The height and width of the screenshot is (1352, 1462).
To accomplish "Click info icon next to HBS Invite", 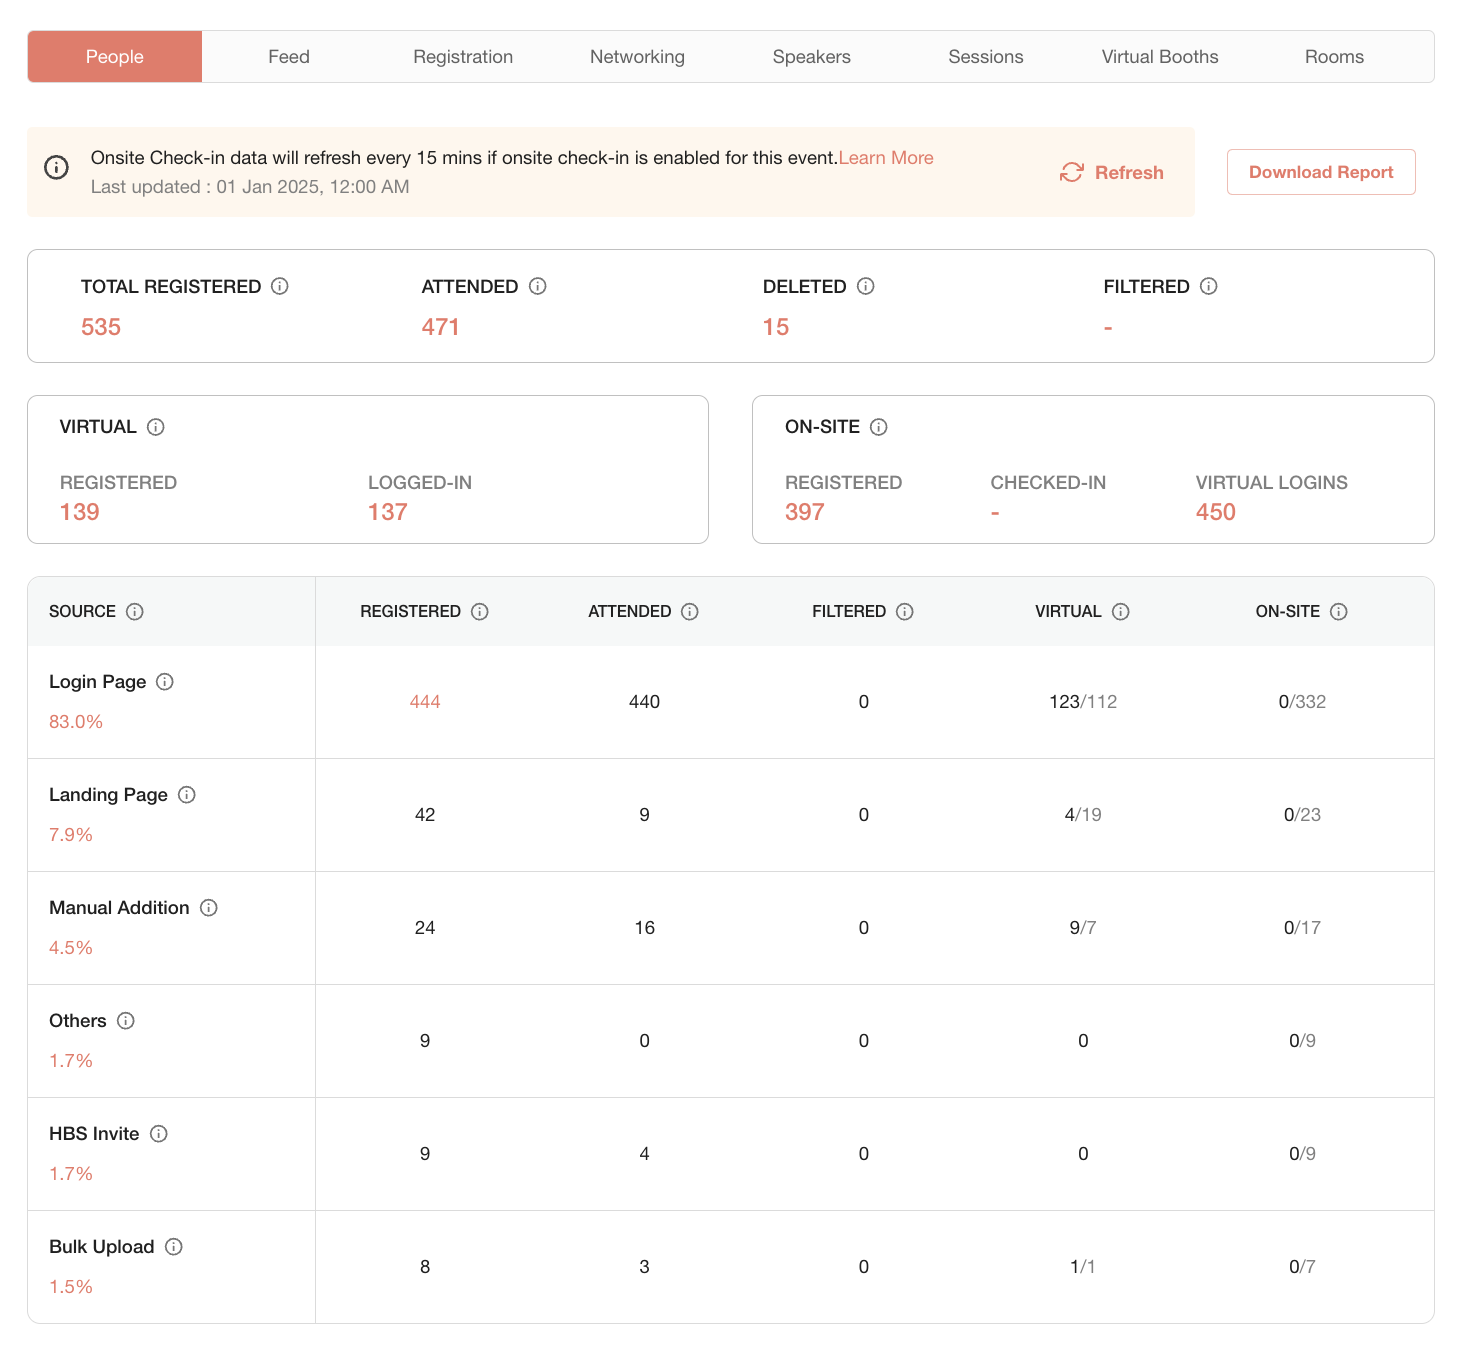I will [159, 1133].
